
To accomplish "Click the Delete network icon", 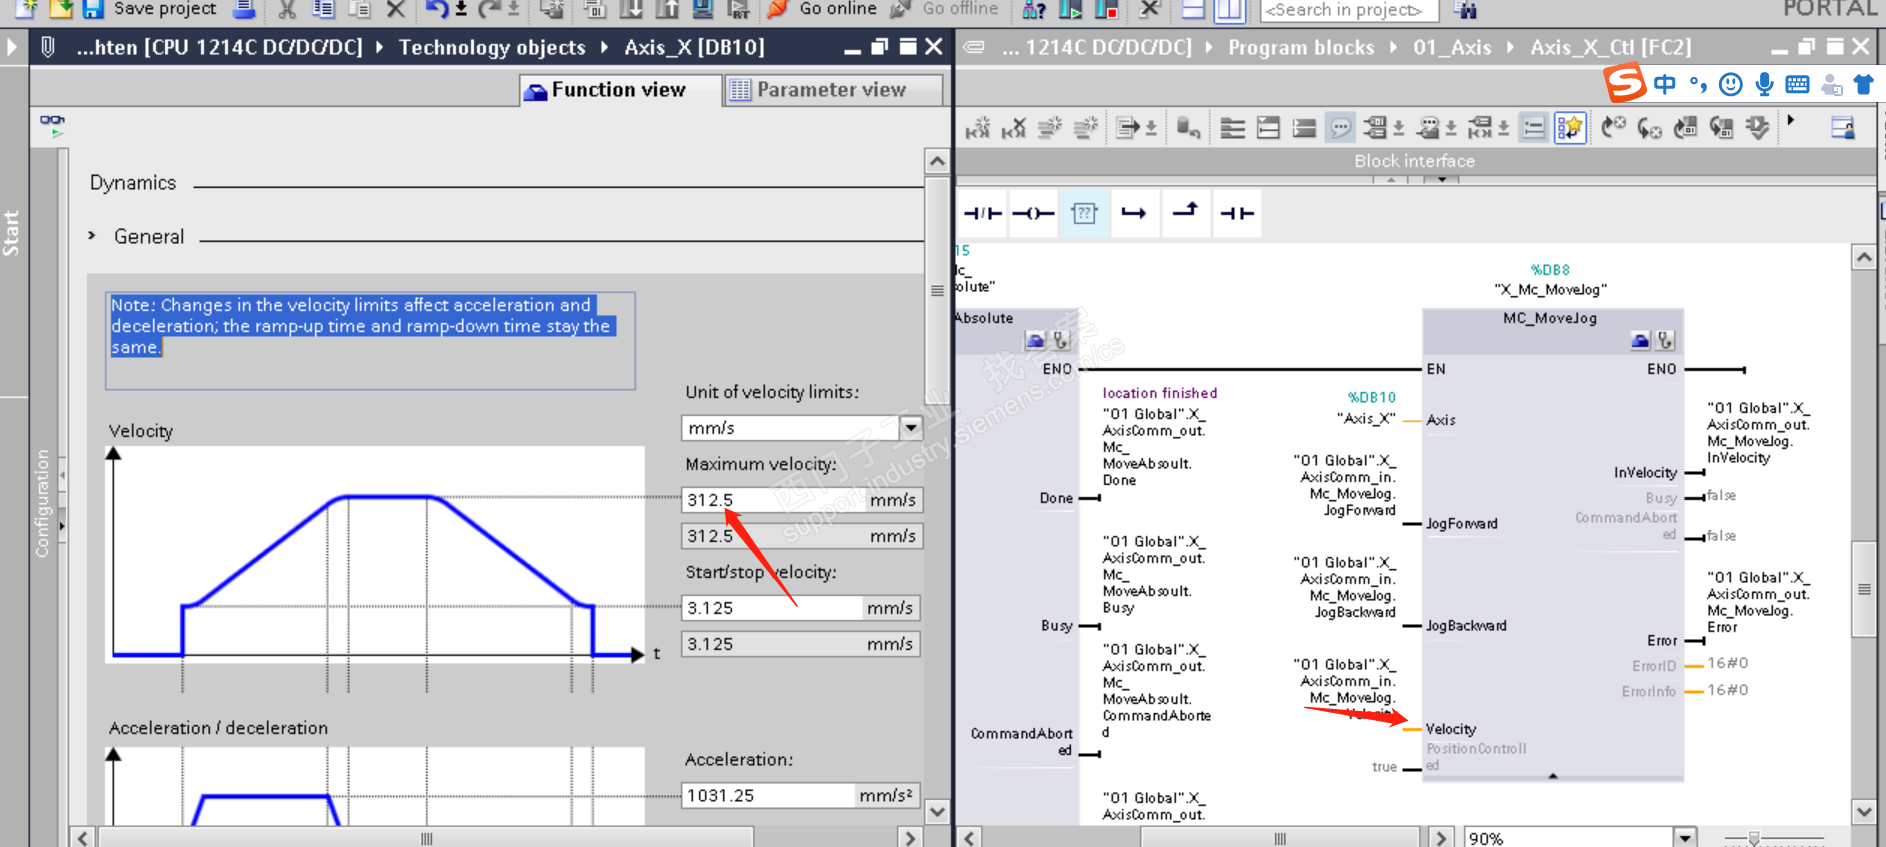I will [1014, 128].
